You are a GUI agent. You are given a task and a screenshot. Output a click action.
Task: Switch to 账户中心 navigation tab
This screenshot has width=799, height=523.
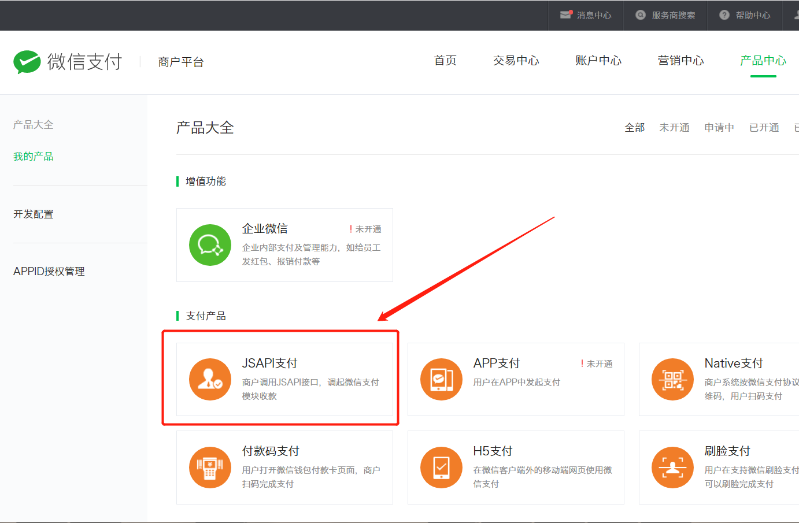(x=598, y=60)
